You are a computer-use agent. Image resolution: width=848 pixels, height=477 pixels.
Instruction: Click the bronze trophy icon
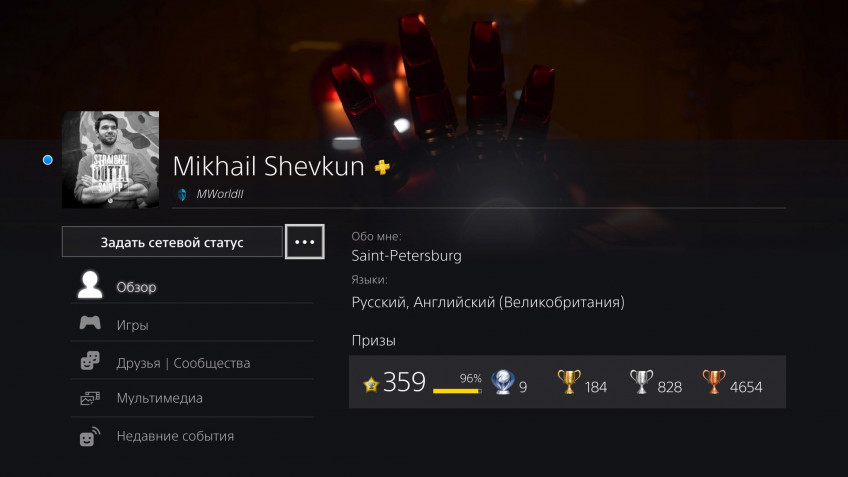tap(713, 382)
